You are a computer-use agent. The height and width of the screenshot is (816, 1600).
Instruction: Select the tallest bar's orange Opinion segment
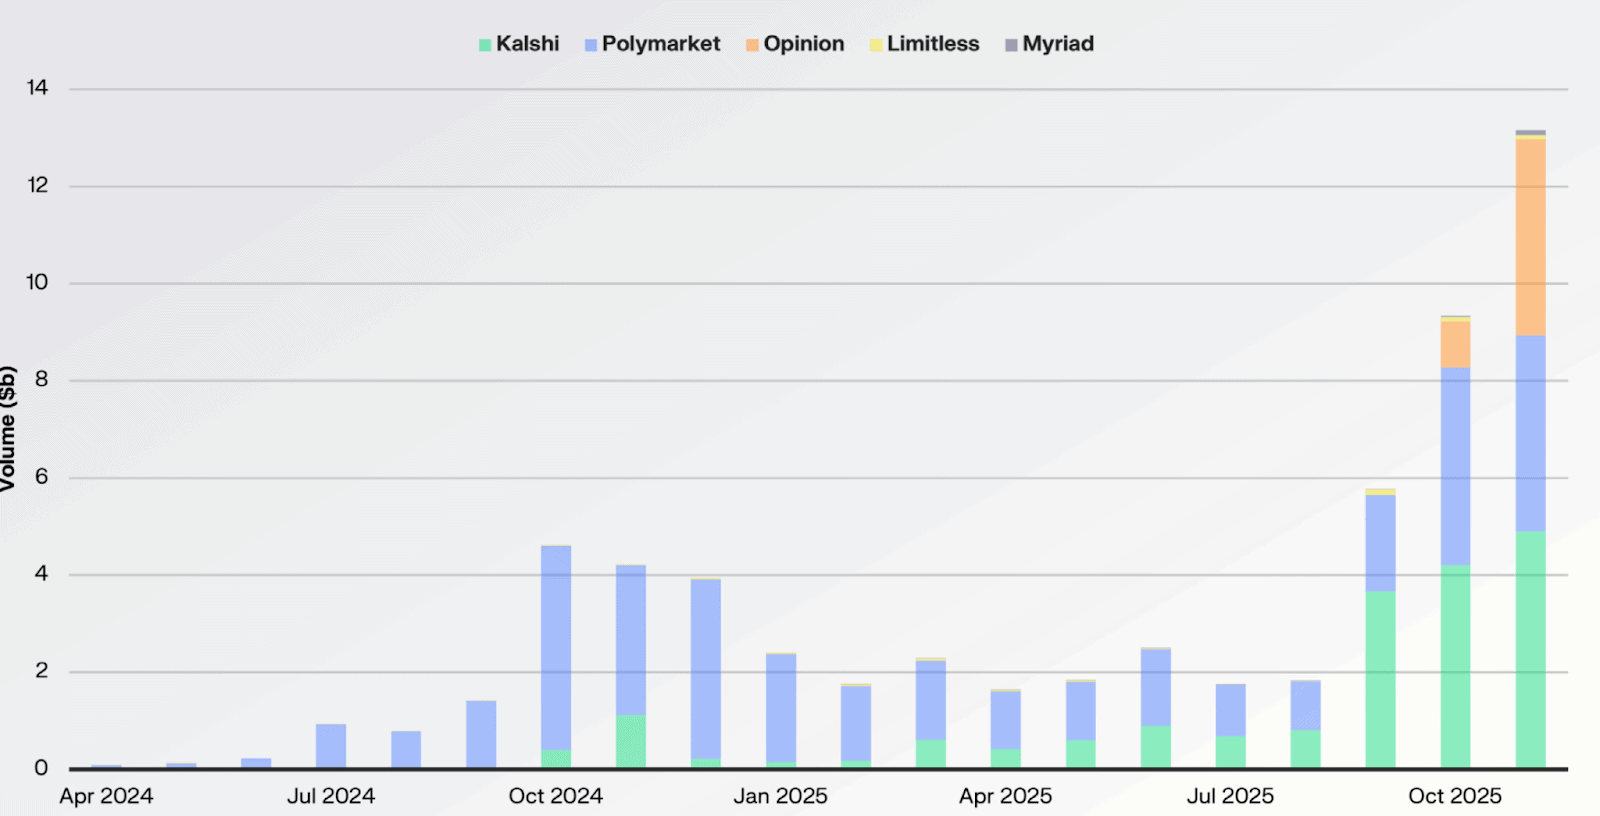[x=1530, y=237]
